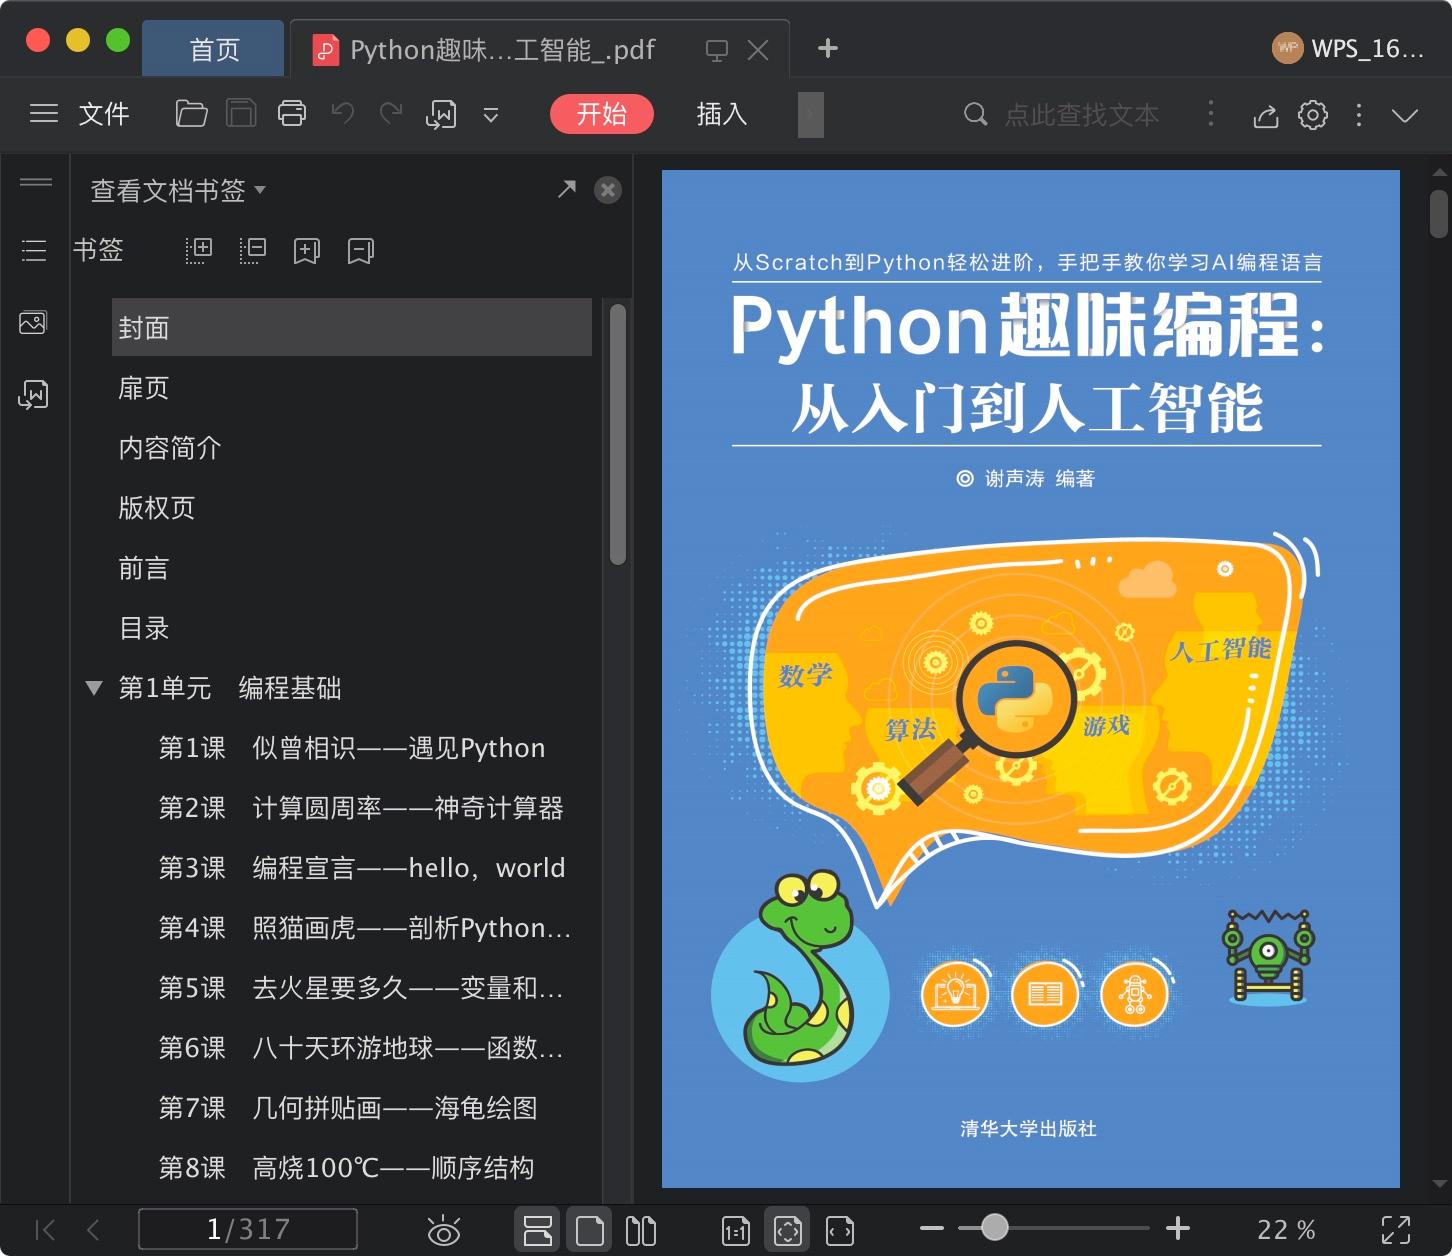The width and height of the screenshot is (1452, 1256).
Task: Click the sidebar collapse handle at top left
Action: 36,182
